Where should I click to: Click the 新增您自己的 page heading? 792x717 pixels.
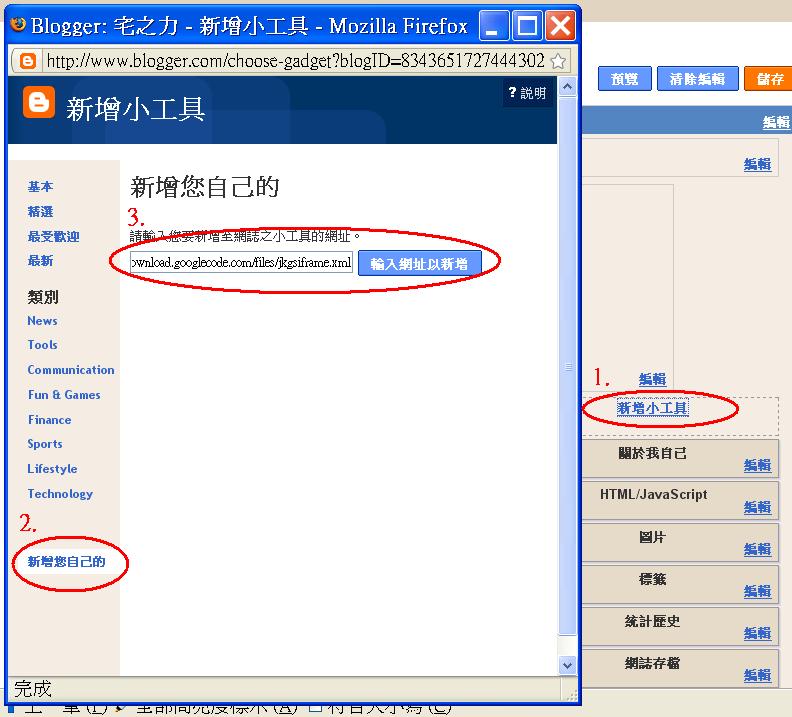[x=205, y=186]
